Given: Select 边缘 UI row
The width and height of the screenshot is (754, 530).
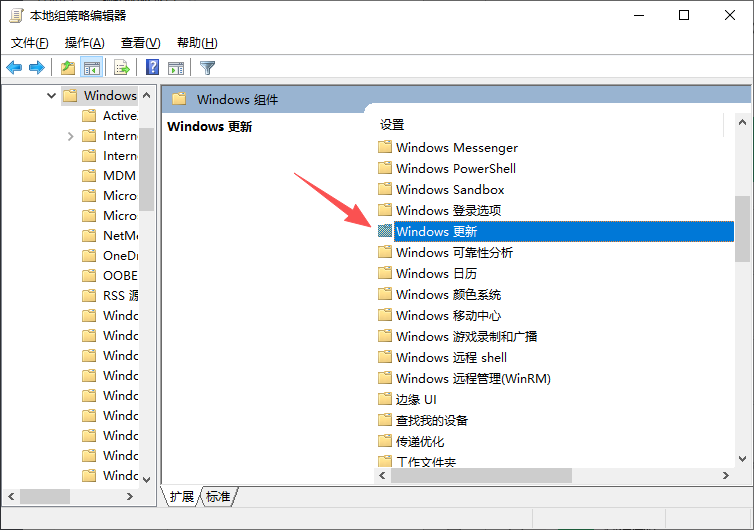Looking at the screenshot, I should coord(416,400).
